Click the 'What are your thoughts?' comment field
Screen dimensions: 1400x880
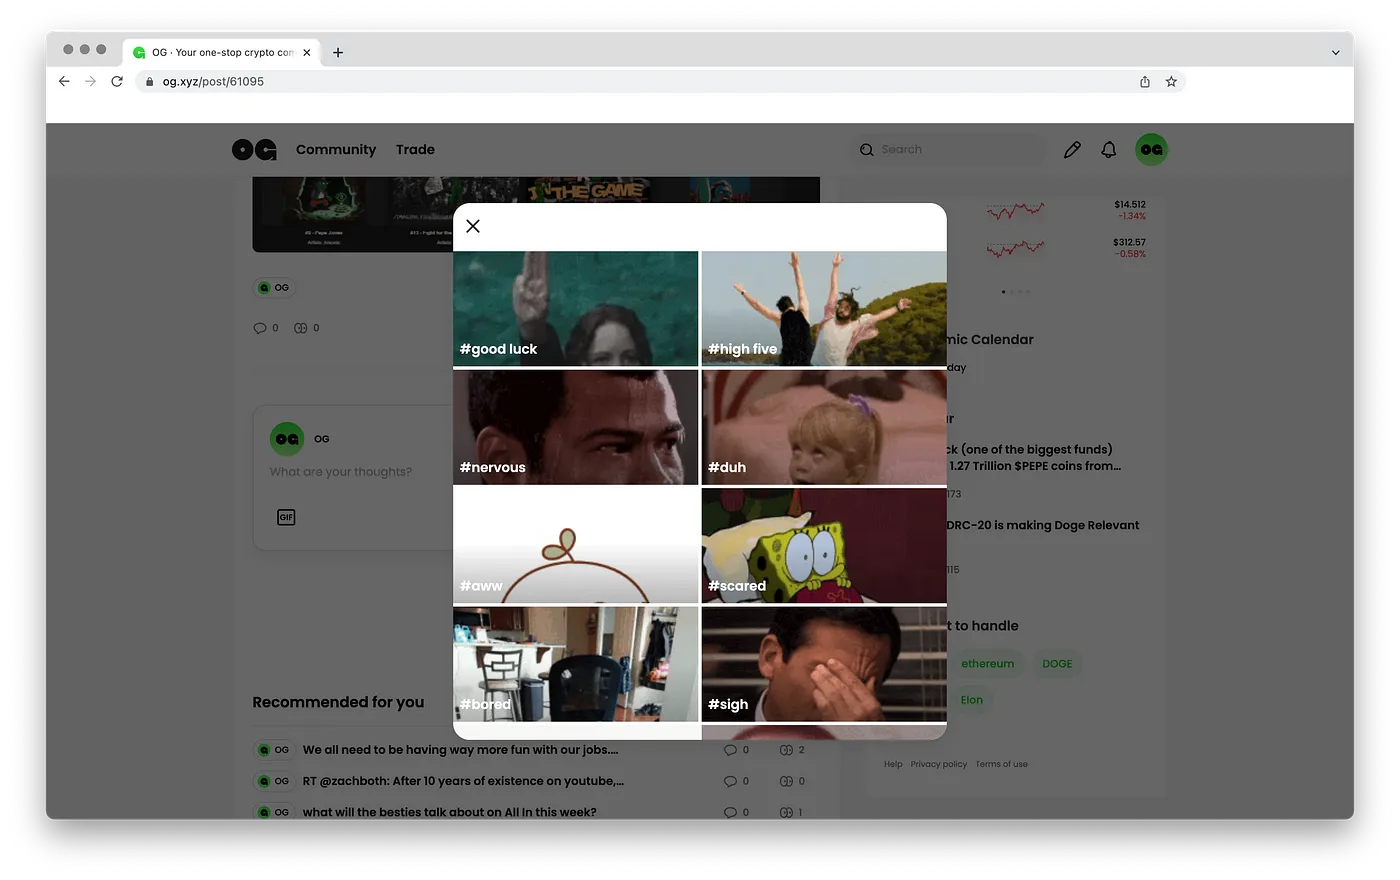coord(341,472)
